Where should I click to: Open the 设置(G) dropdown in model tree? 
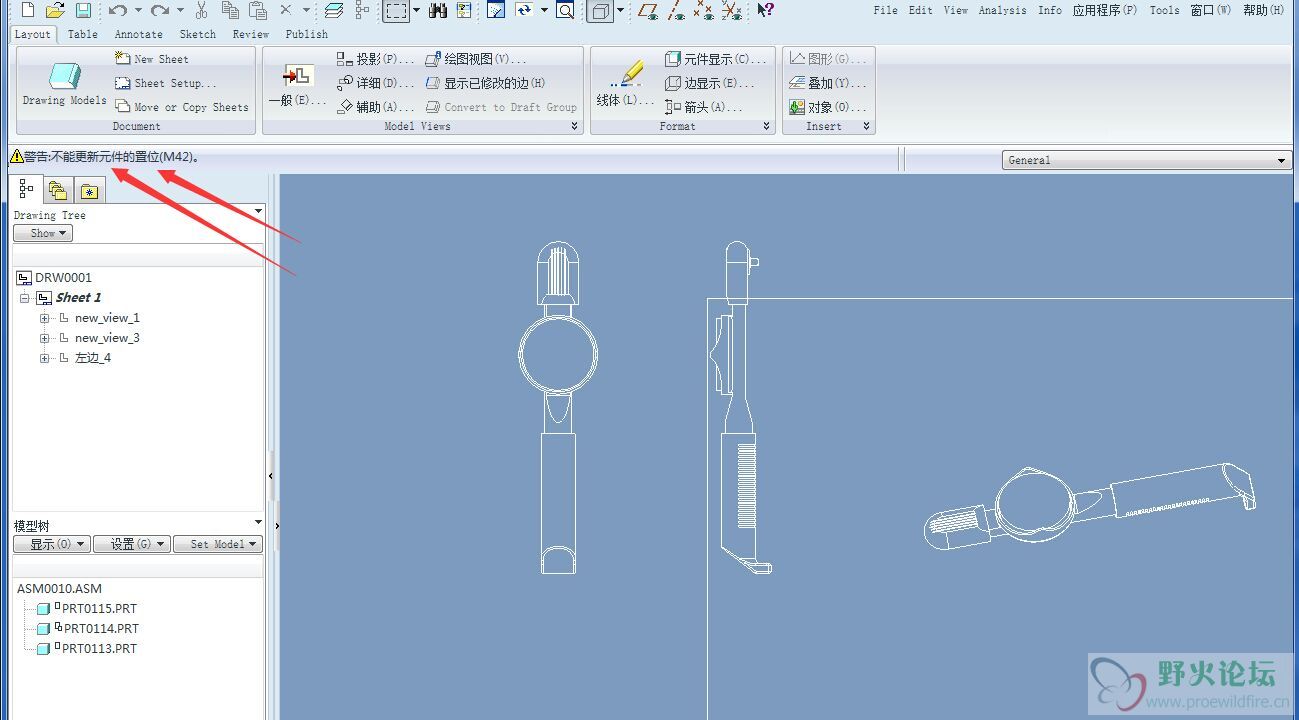tap(132, 544)
